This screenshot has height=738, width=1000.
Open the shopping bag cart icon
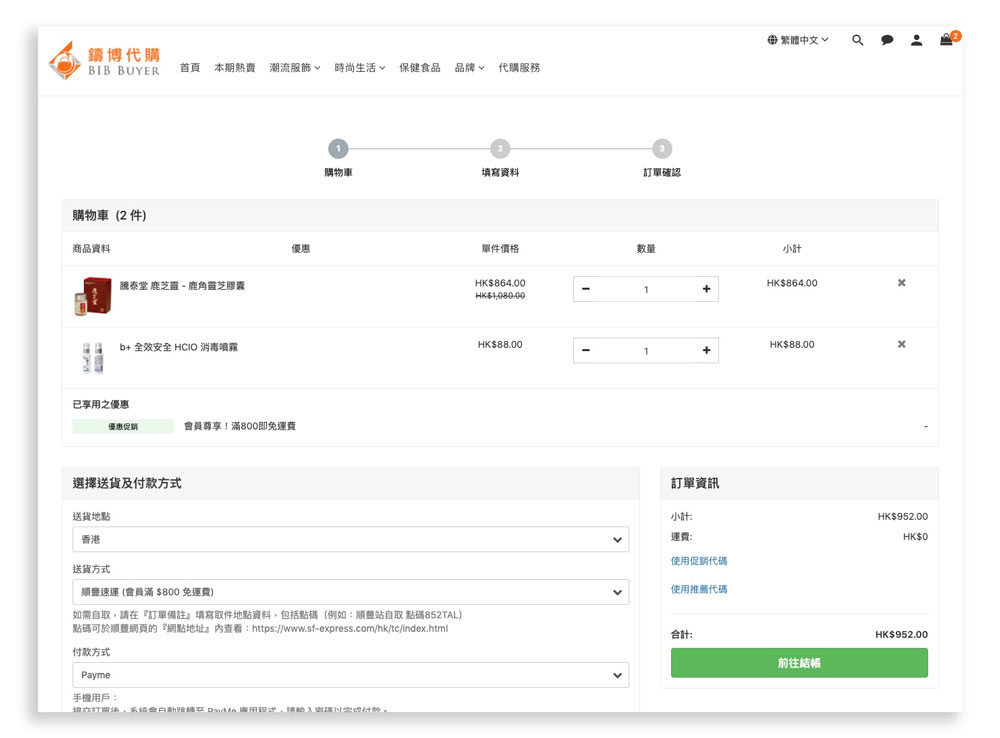(x=946, y=40)
